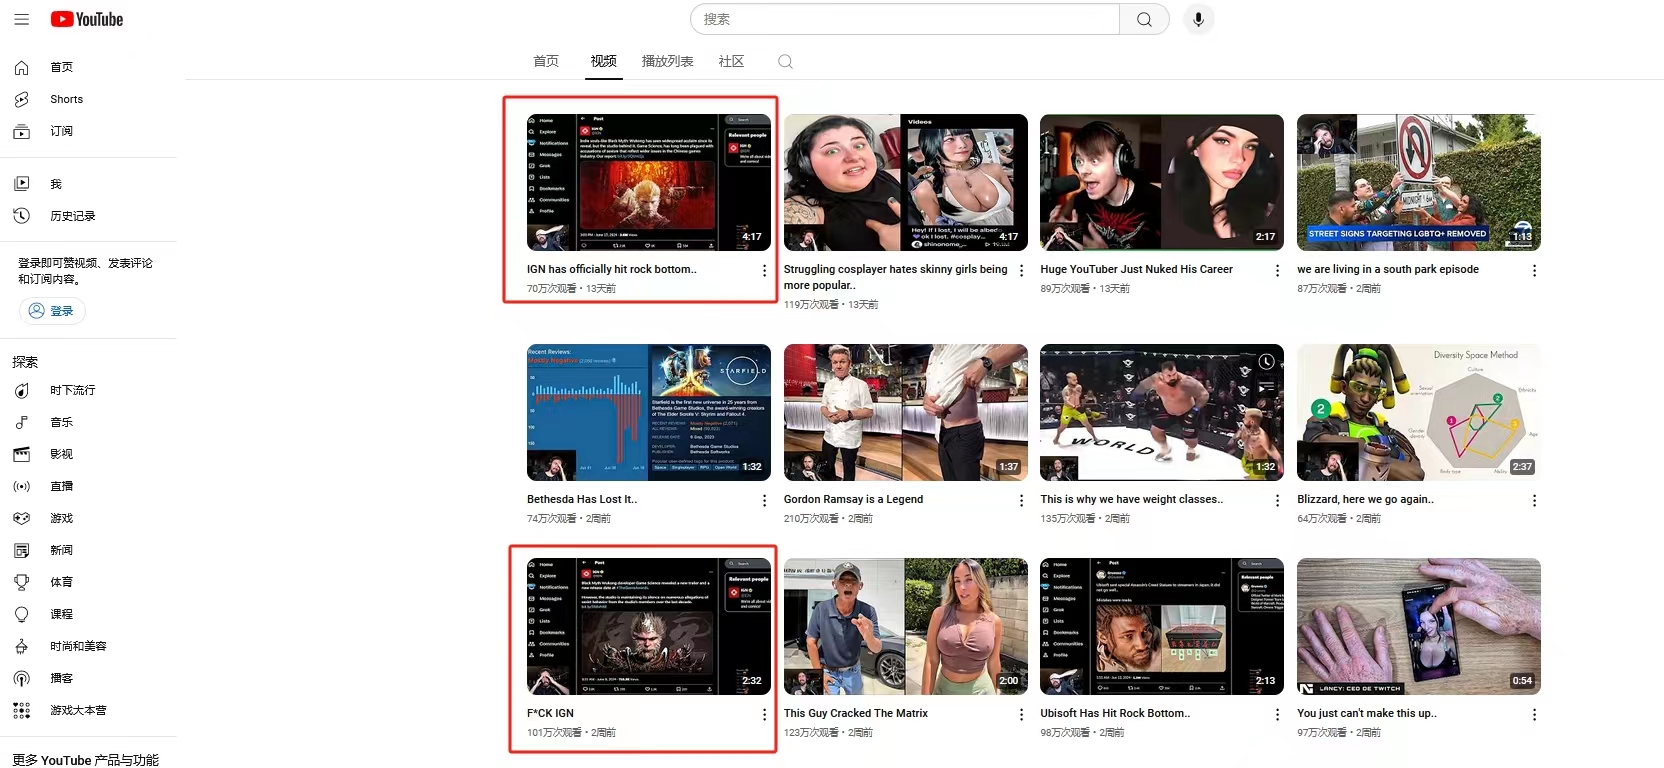Open options menu for F*CK IGN video
1664x768 pixels.
765,715
